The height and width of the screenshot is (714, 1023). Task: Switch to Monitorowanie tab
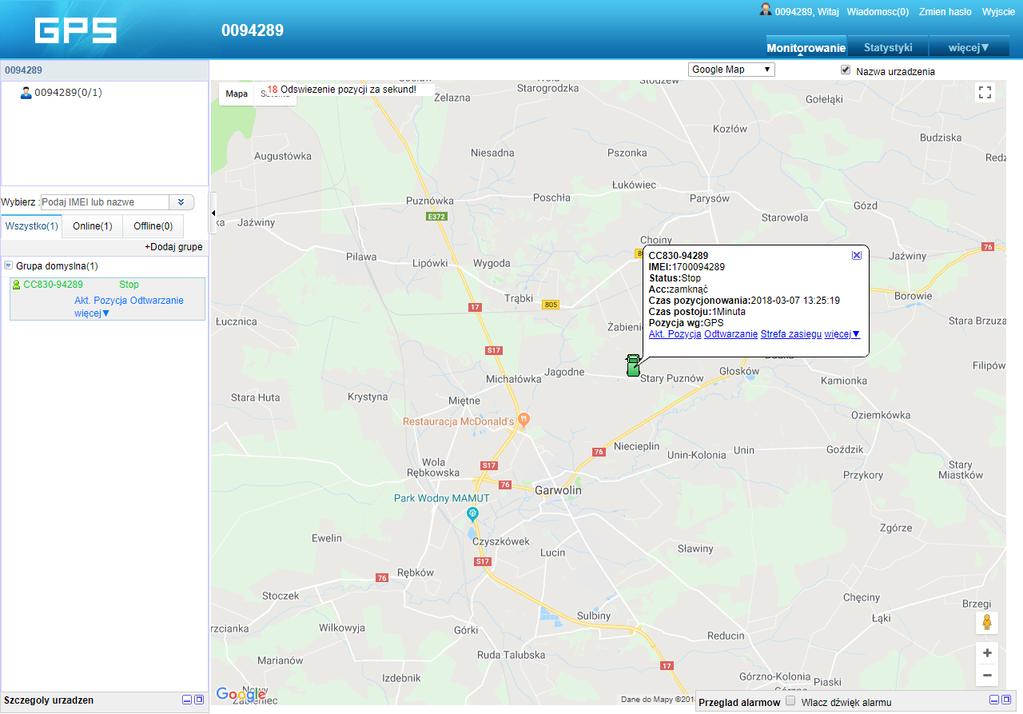tap(806, 48)
